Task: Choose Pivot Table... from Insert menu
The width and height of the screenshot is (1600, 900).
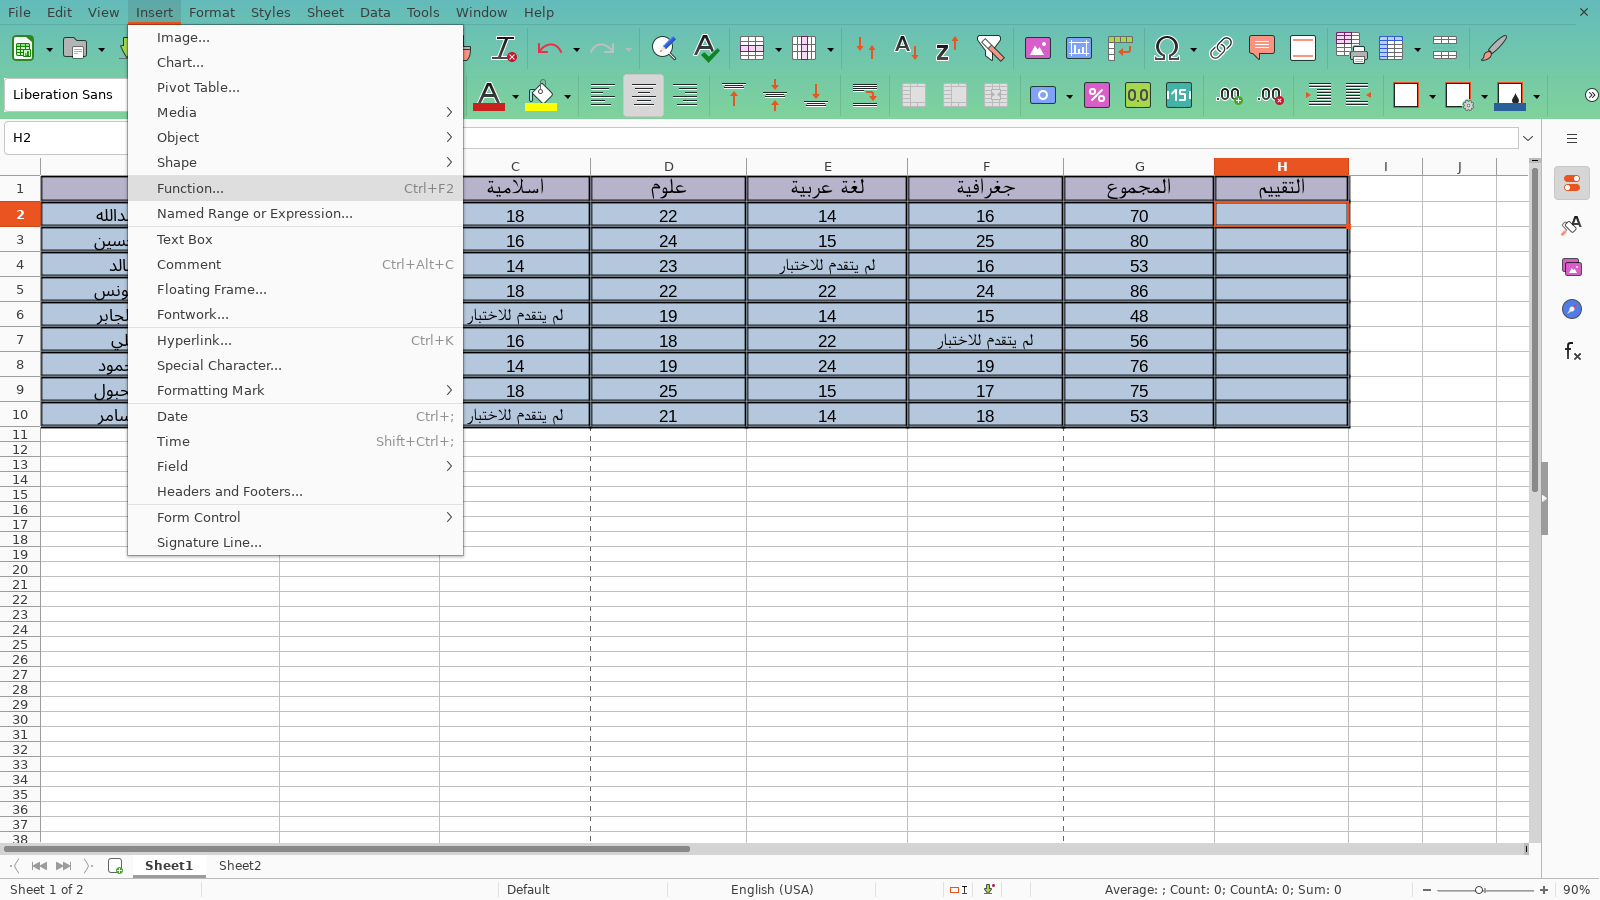Action: point(198,87)
